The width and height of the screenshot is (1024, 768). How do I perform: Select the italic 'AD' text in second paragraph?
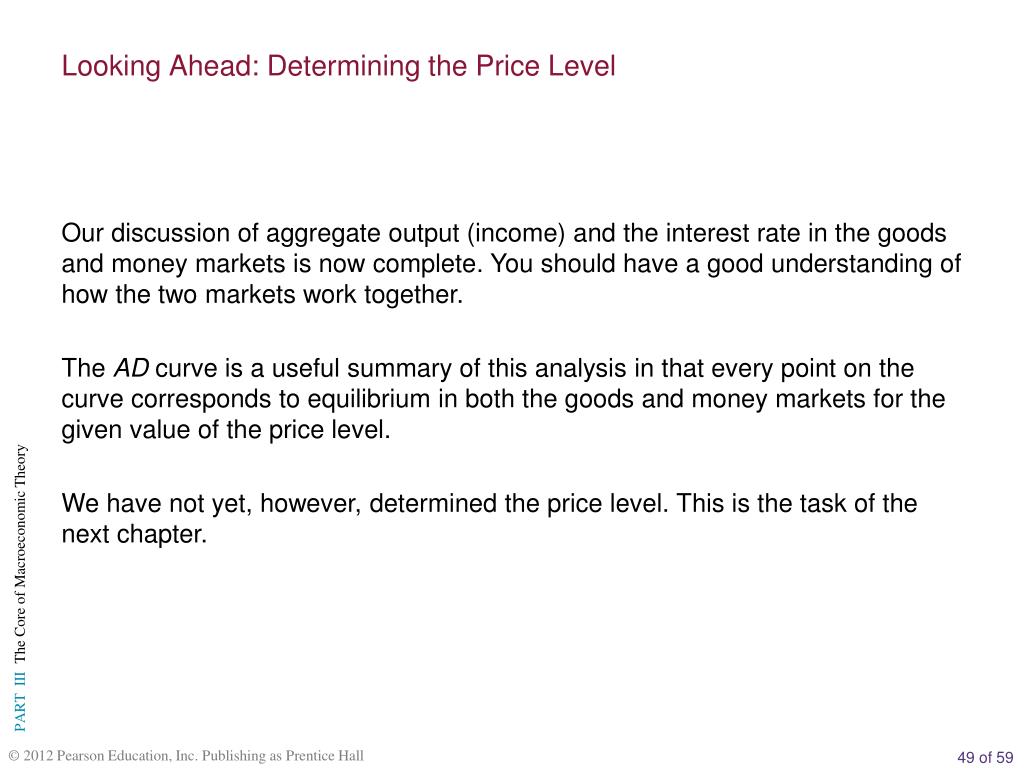point(131,368)
